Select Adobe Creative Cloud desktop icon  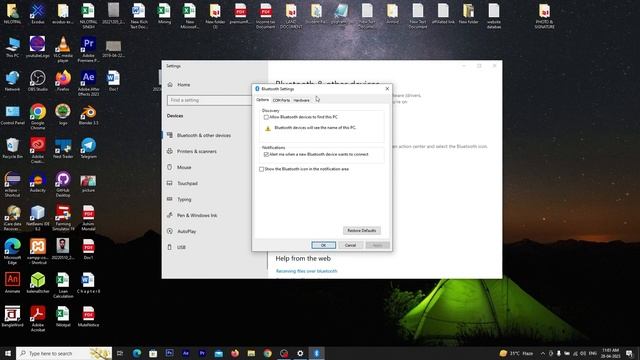click(38, 150)
